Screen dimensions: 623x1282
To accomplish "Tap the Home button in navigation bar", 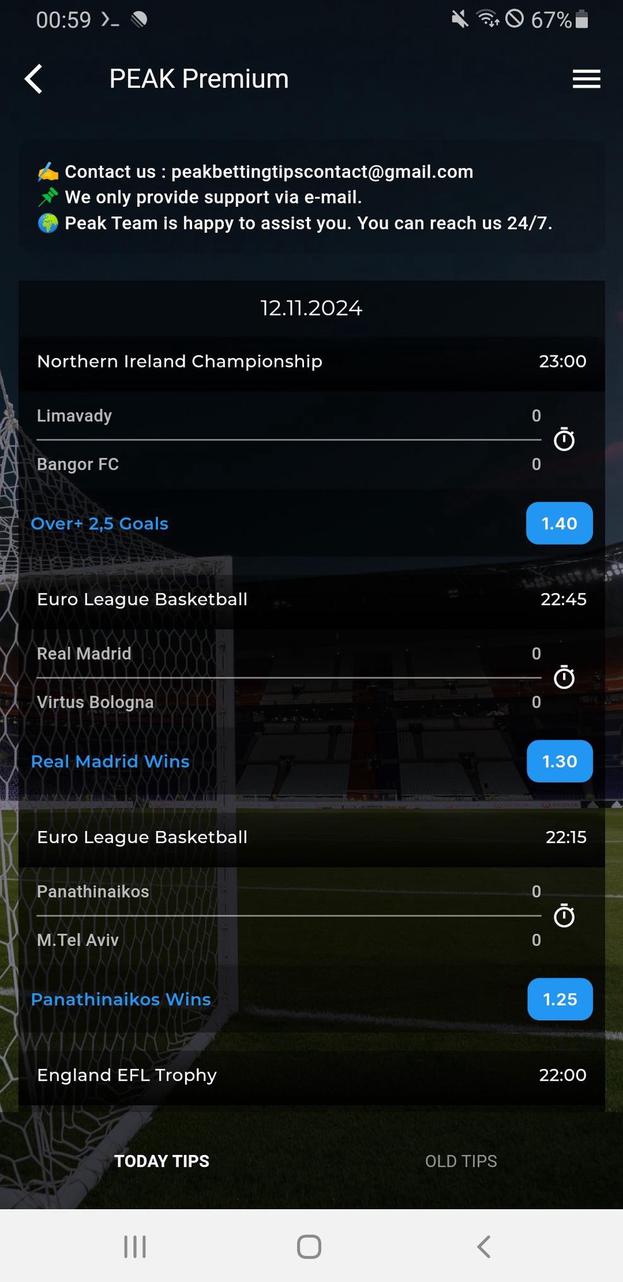I will (308, 1247).
